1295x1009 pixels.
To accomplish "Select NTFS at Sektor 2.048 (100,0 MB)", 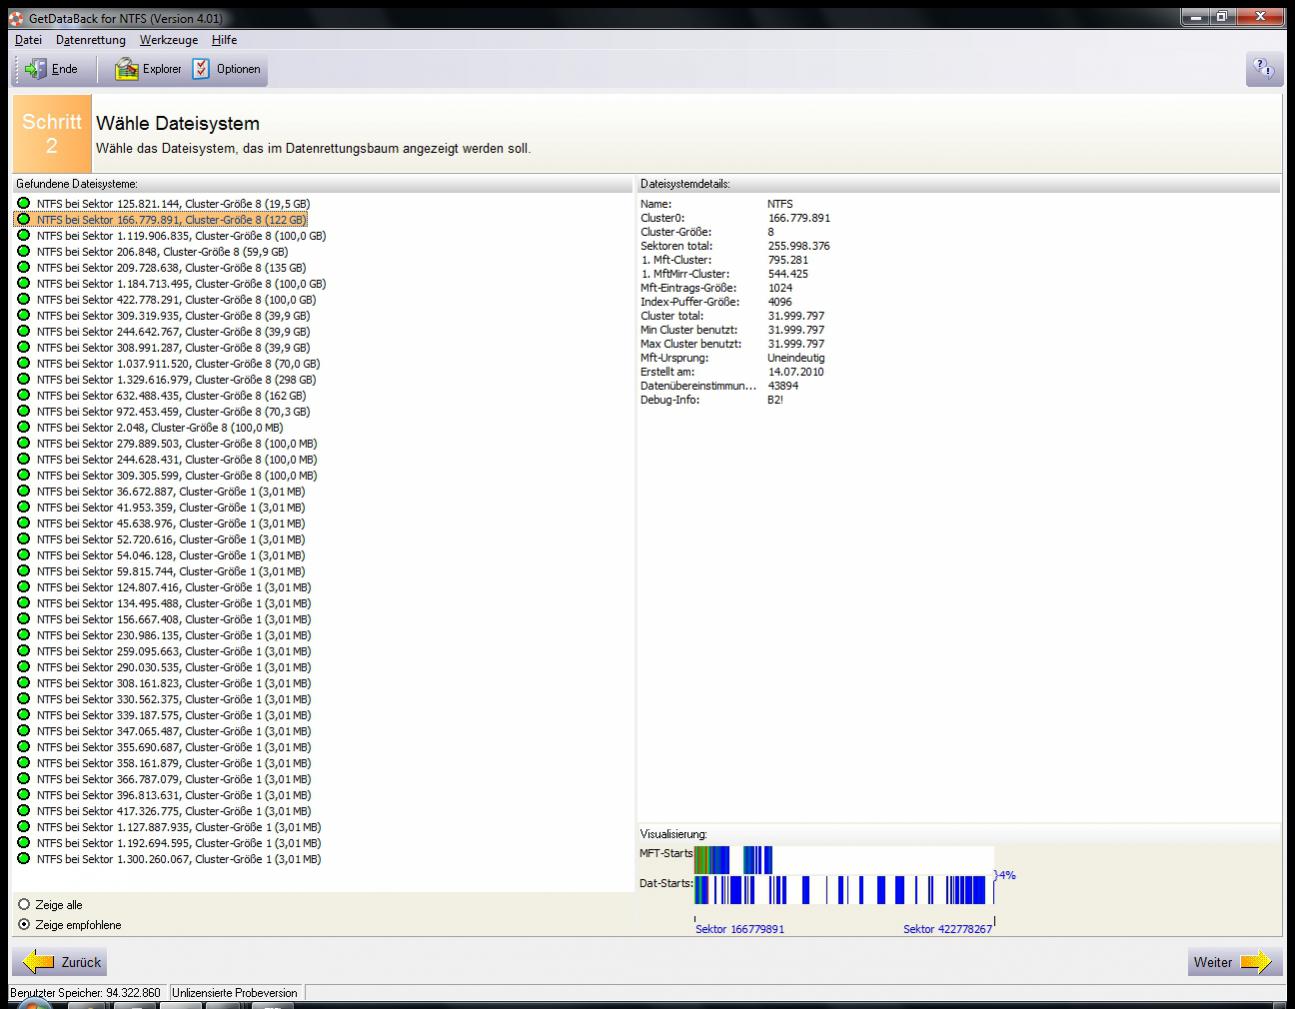I will (x=151, y=428).
